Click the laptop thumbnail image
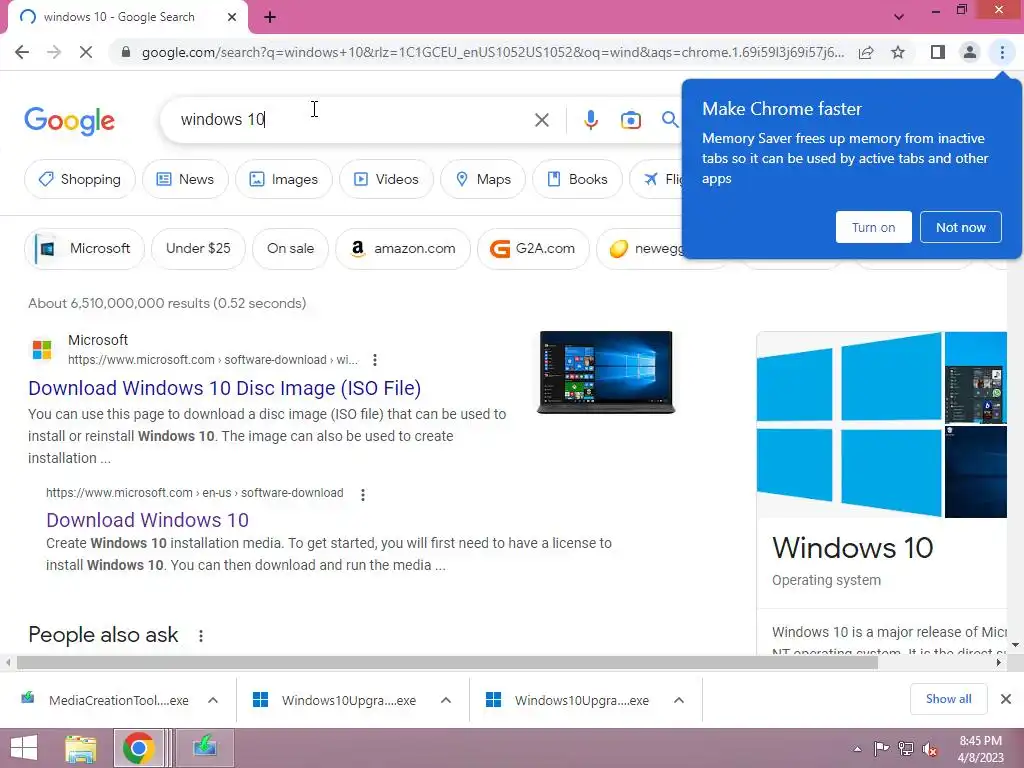This screenshot has height=768, width=1024. (606, 372)
